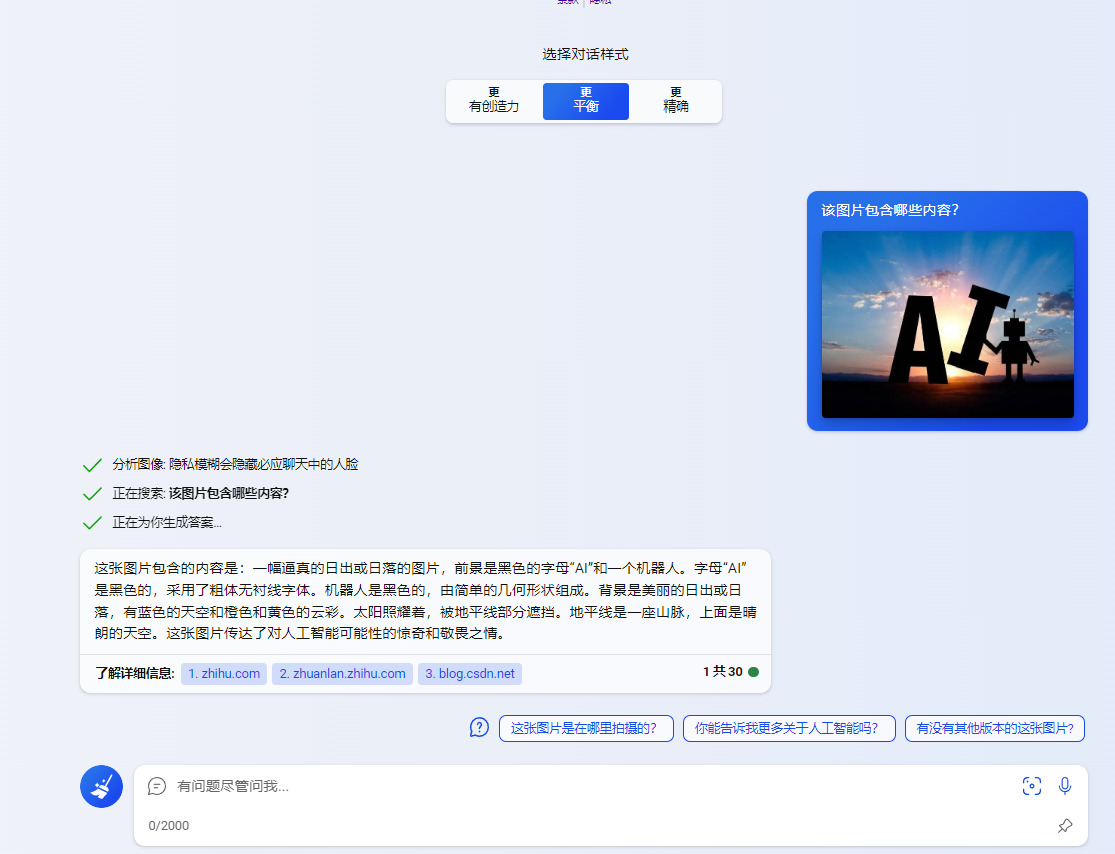Click suggestion 你能告诉我更多关于人工智能吗?
Viewport: 1115px width, 854px height.
tap(789, 728)
